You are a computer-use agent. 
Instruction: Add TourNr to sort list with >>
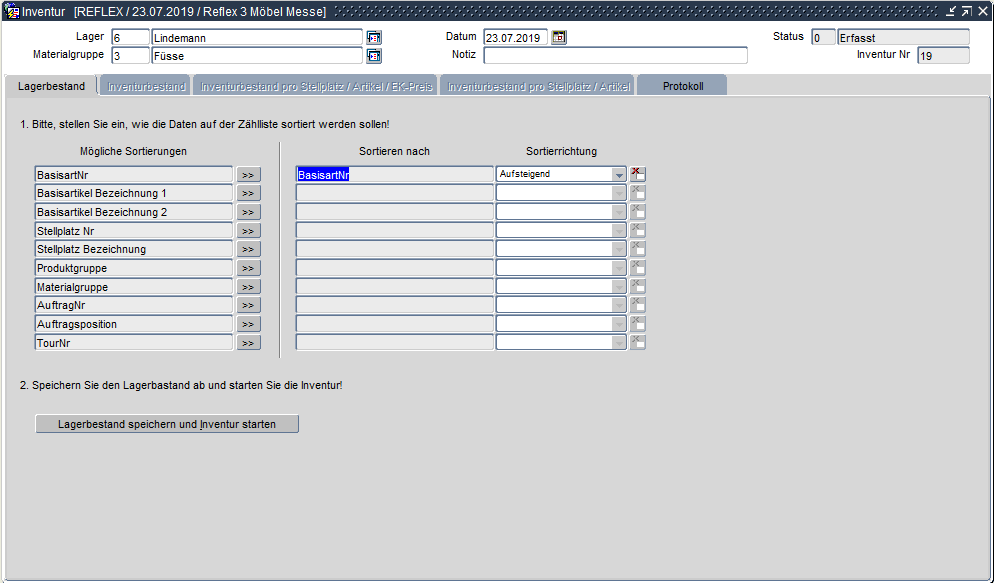248,343
